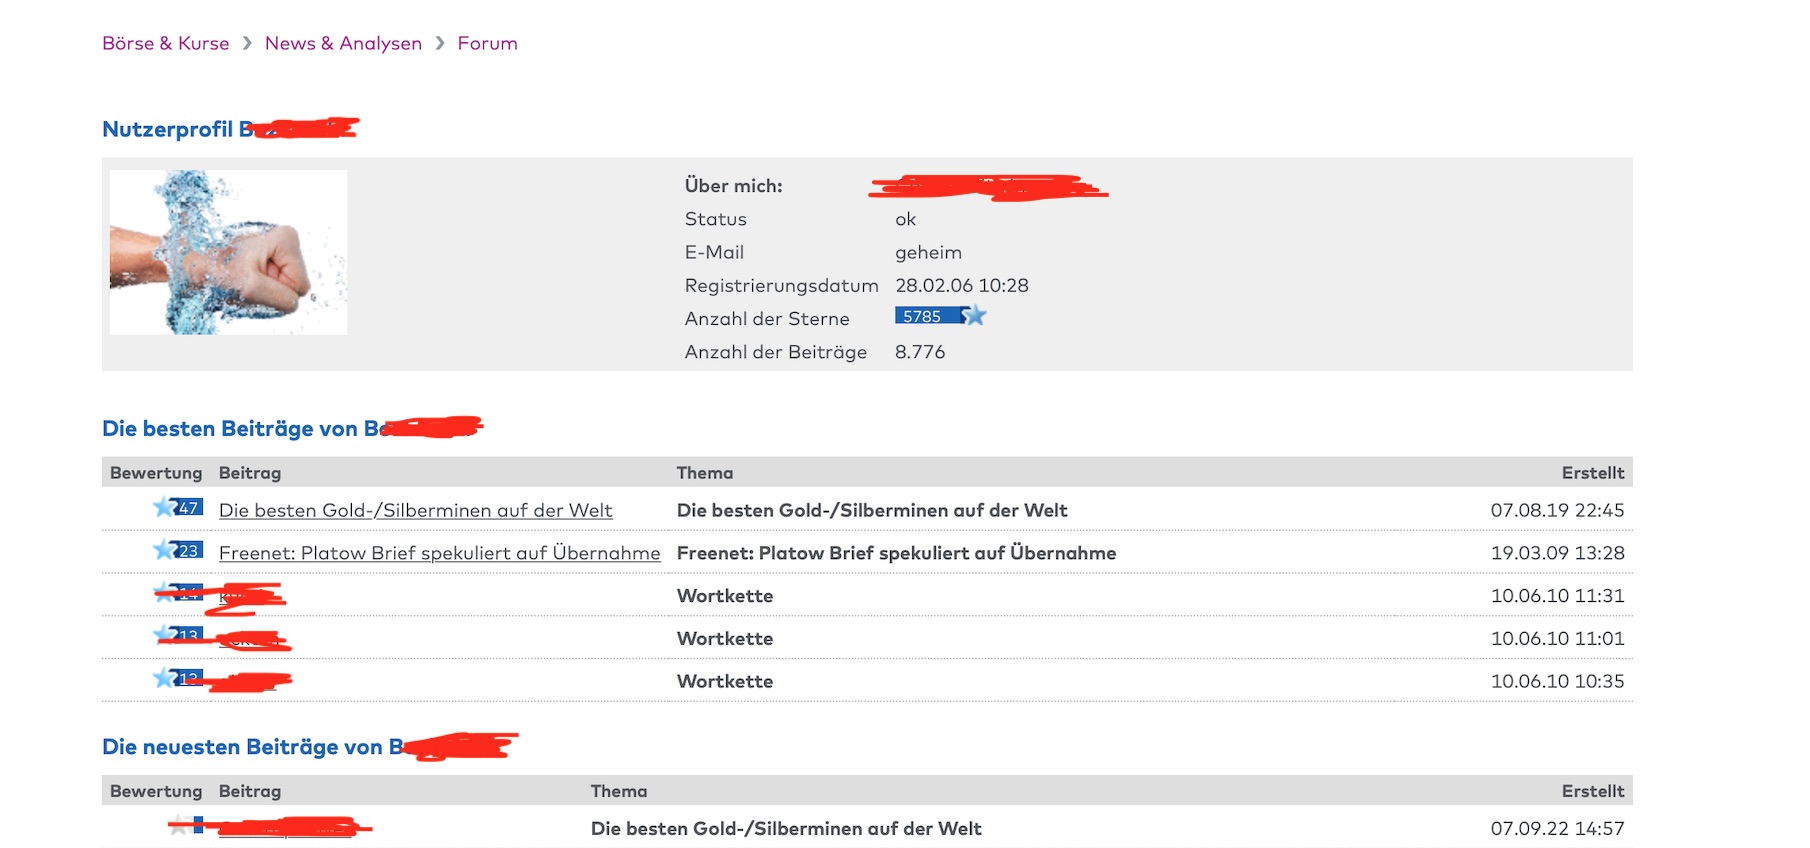Click the 13-star rating badge icon
The height and width of the screenshot is (848, 1810).
[x=179, y=635]
